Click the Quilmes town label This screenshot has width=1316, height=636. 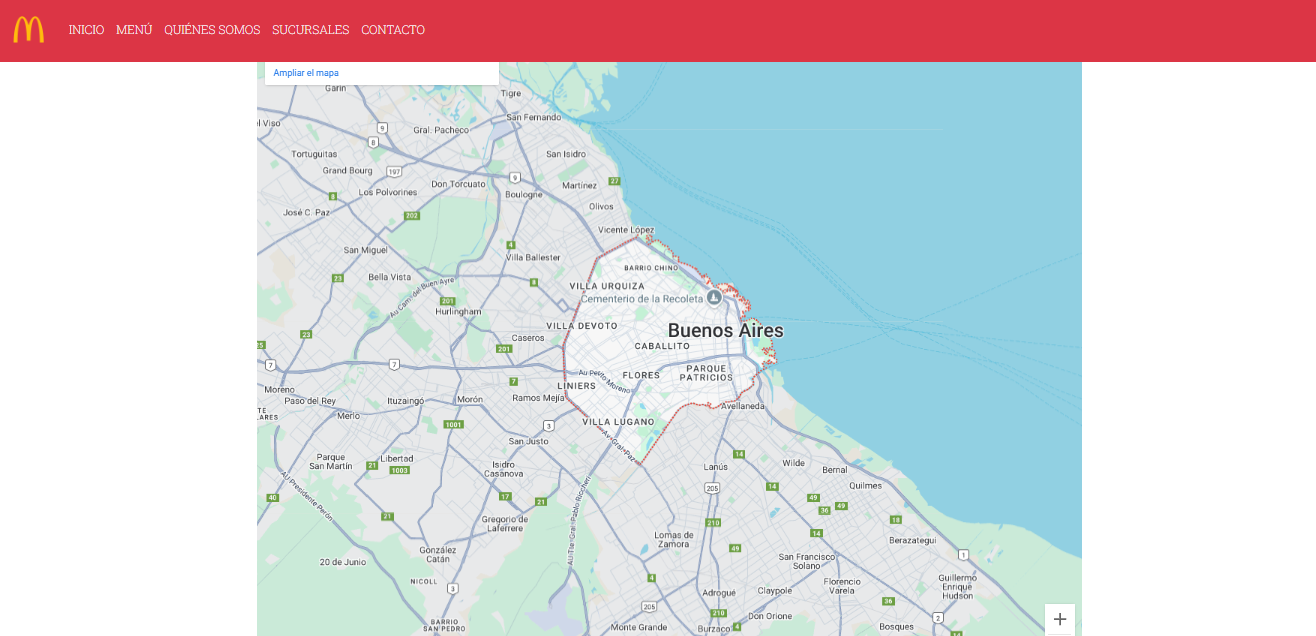pyautogui.click(x=865, y=485)
